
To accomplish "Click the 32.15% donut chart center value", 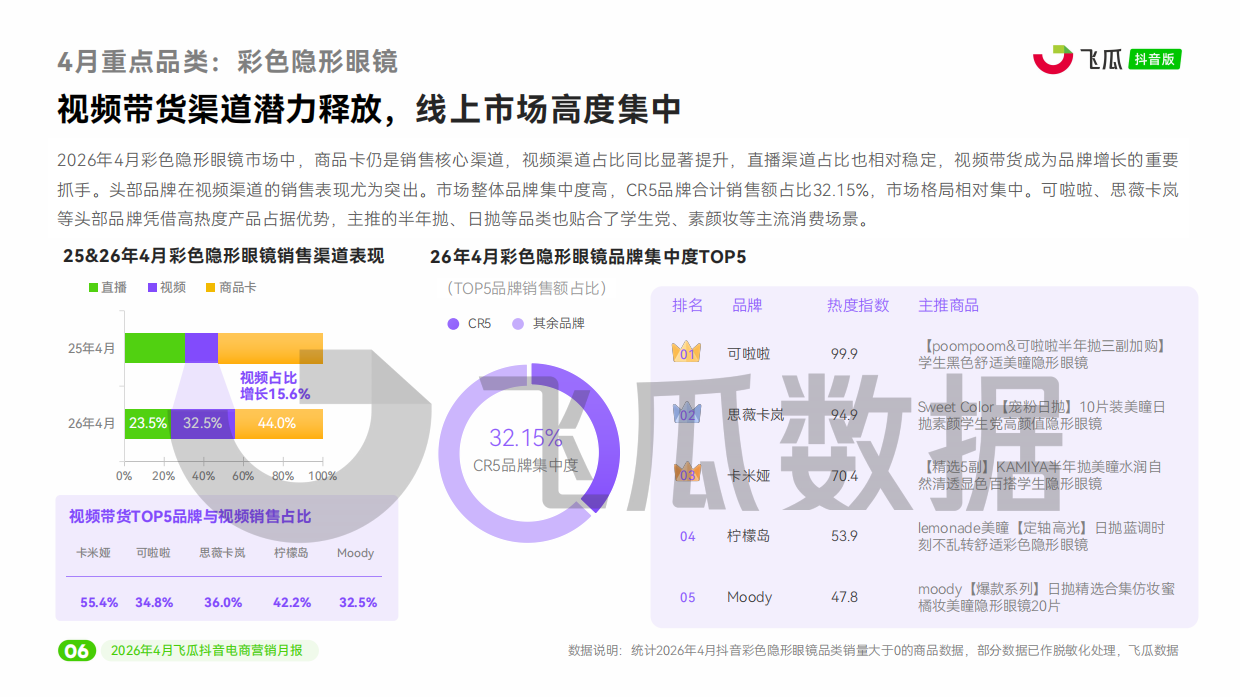I will 526,438.
